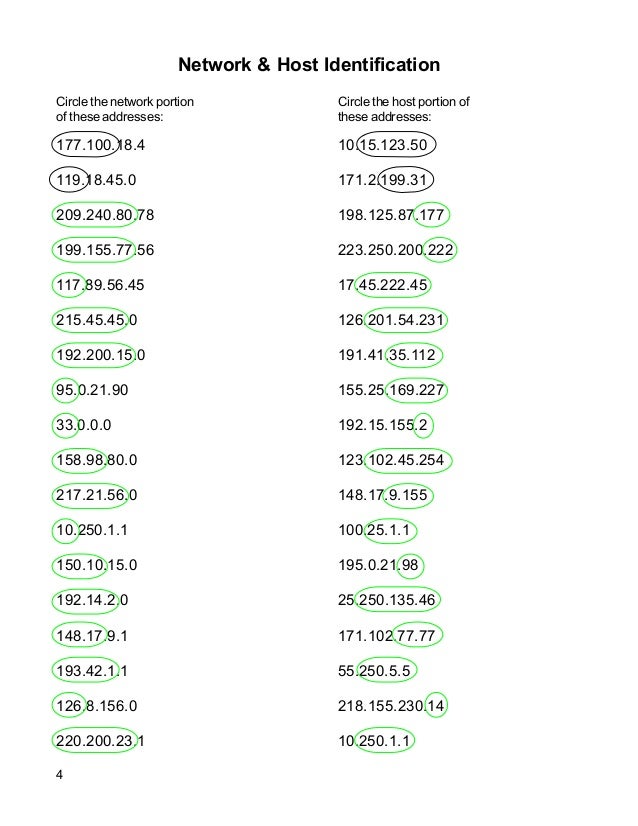Click the address 223.250.200.222
This screenshot has height=826, width=638.
[396, 250]
